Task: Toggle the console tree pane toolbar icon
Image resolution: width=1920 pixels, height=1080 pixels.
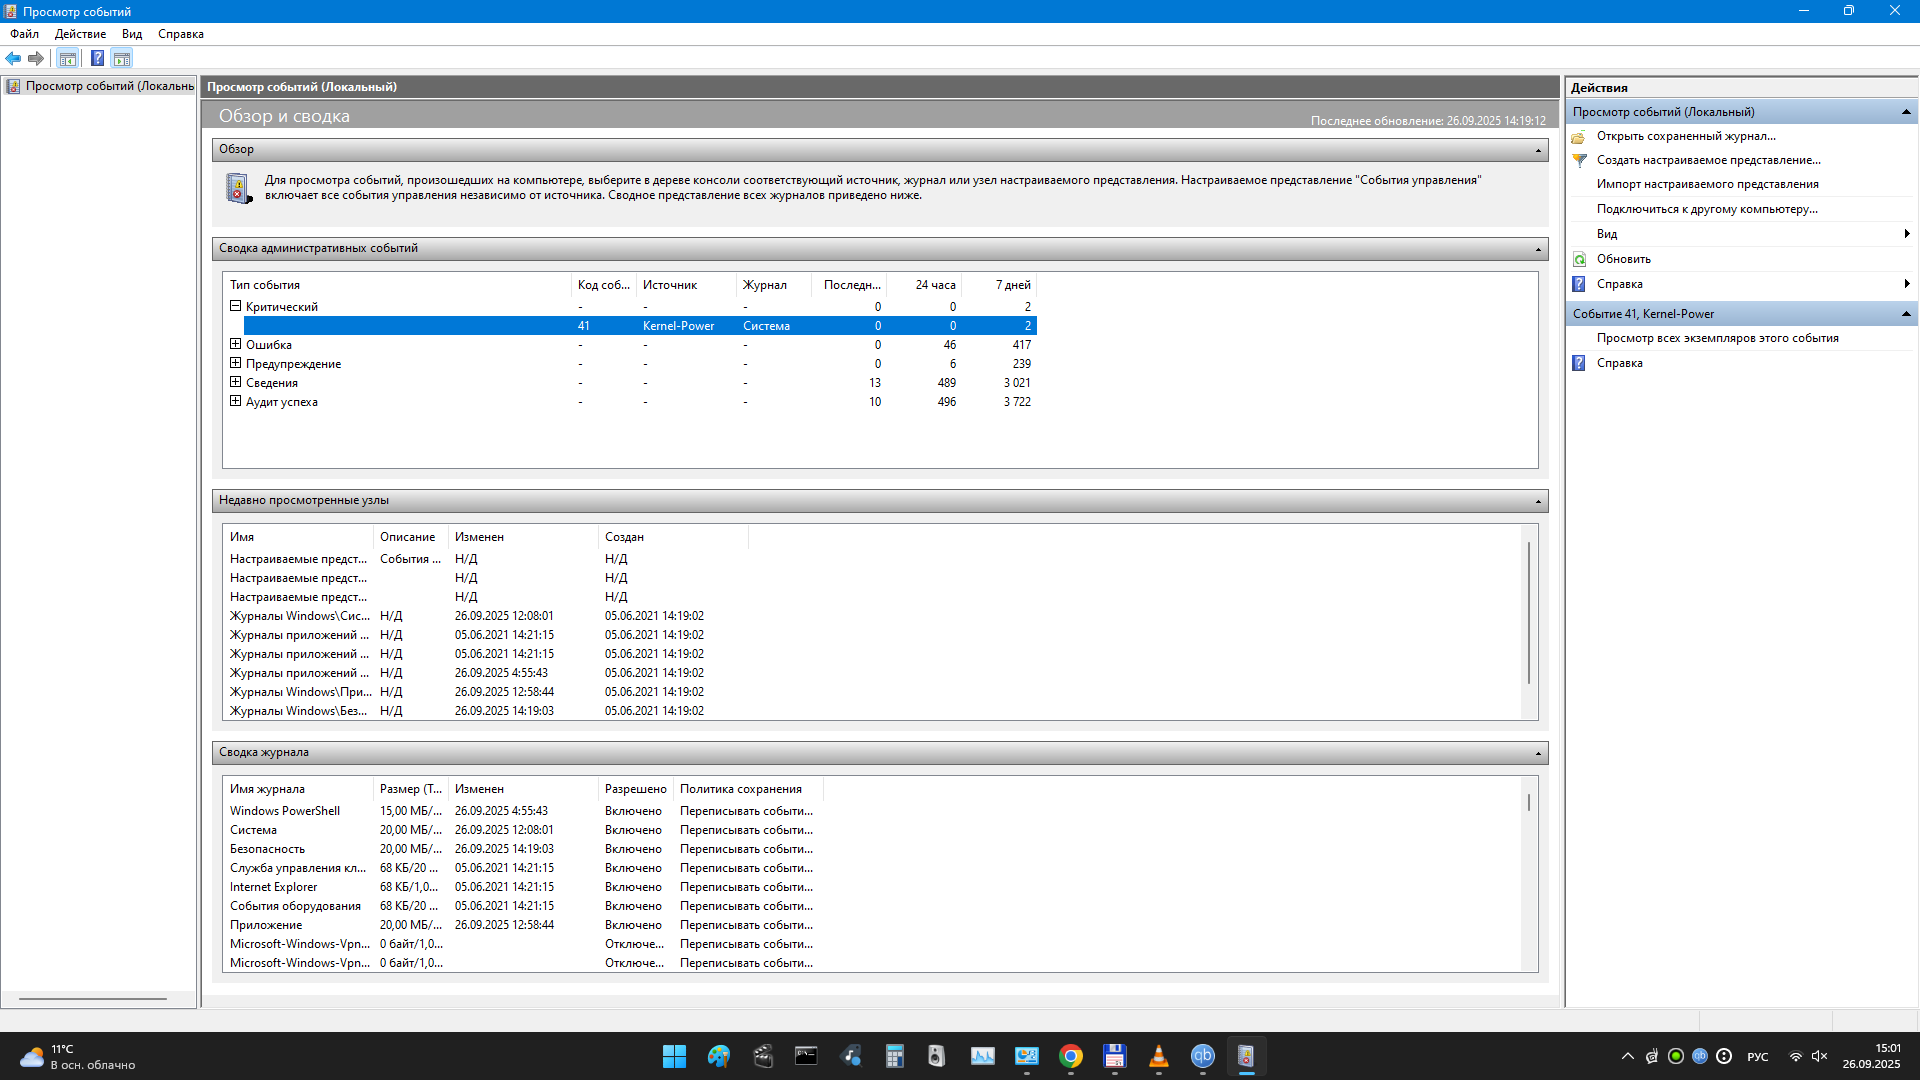Action: point(67,58)
